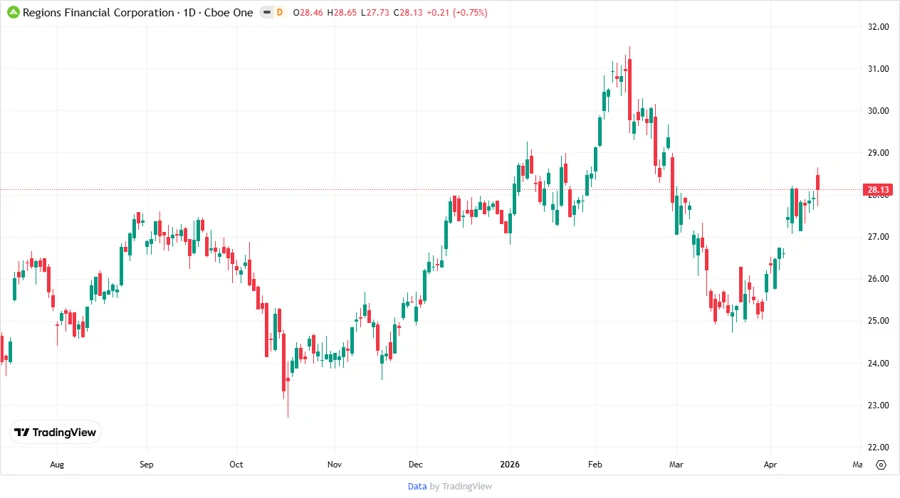Viewport: 900px width, 498px height.
Task: Click the Dec time axis label
Action: pos(416,464)
